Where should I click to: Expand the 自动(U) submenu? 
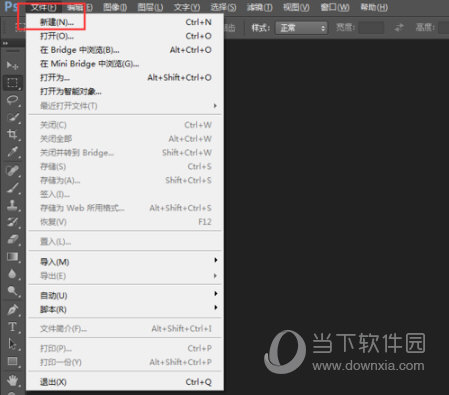coord(216,294)
